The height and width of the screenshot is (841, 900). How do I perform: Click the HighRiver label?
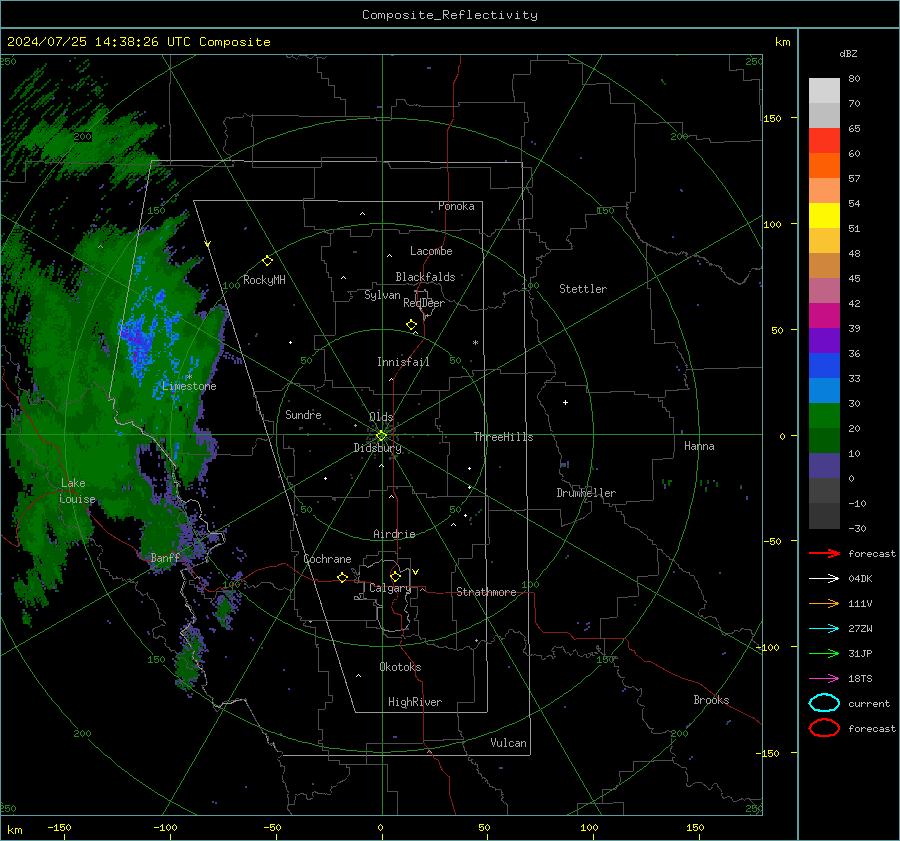[415, 702]
